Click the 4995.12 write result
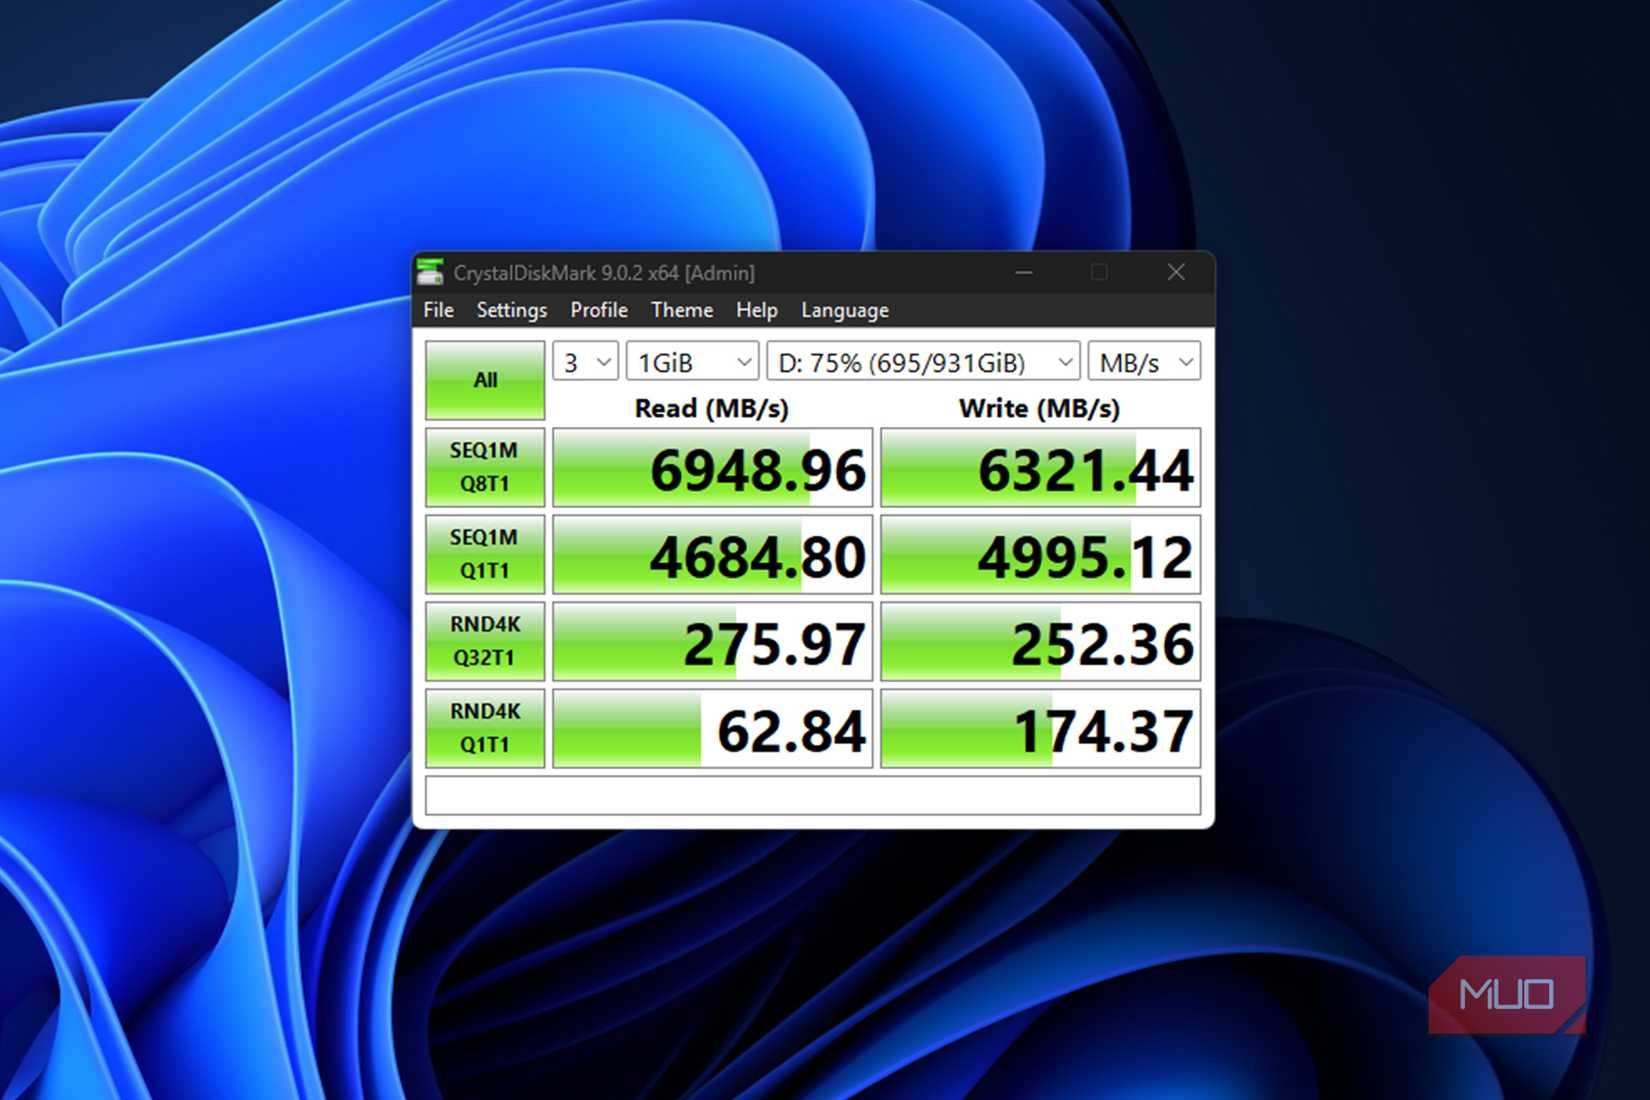This screenshot has height=1100, width=1650. tap(1041, 555)
